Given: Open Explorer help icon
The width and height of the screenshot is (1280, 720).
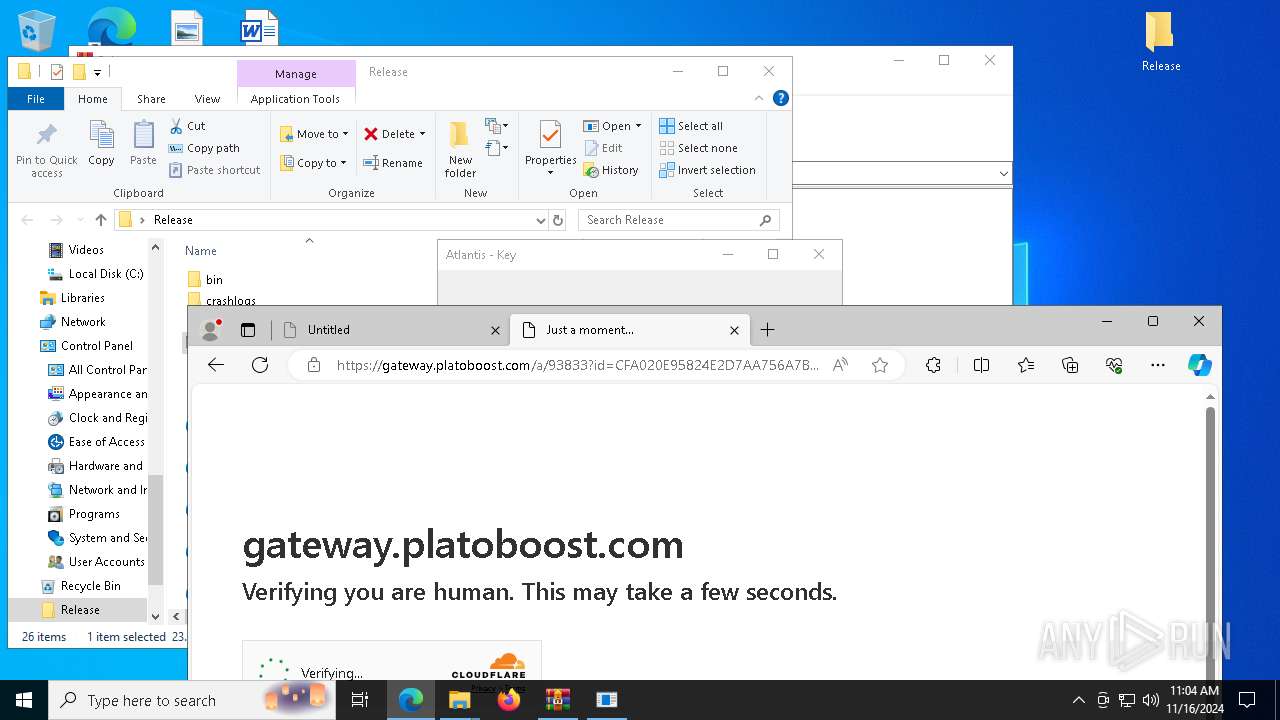Looking at the screenshot, I should pyautogui.click(x=781, y=98).
